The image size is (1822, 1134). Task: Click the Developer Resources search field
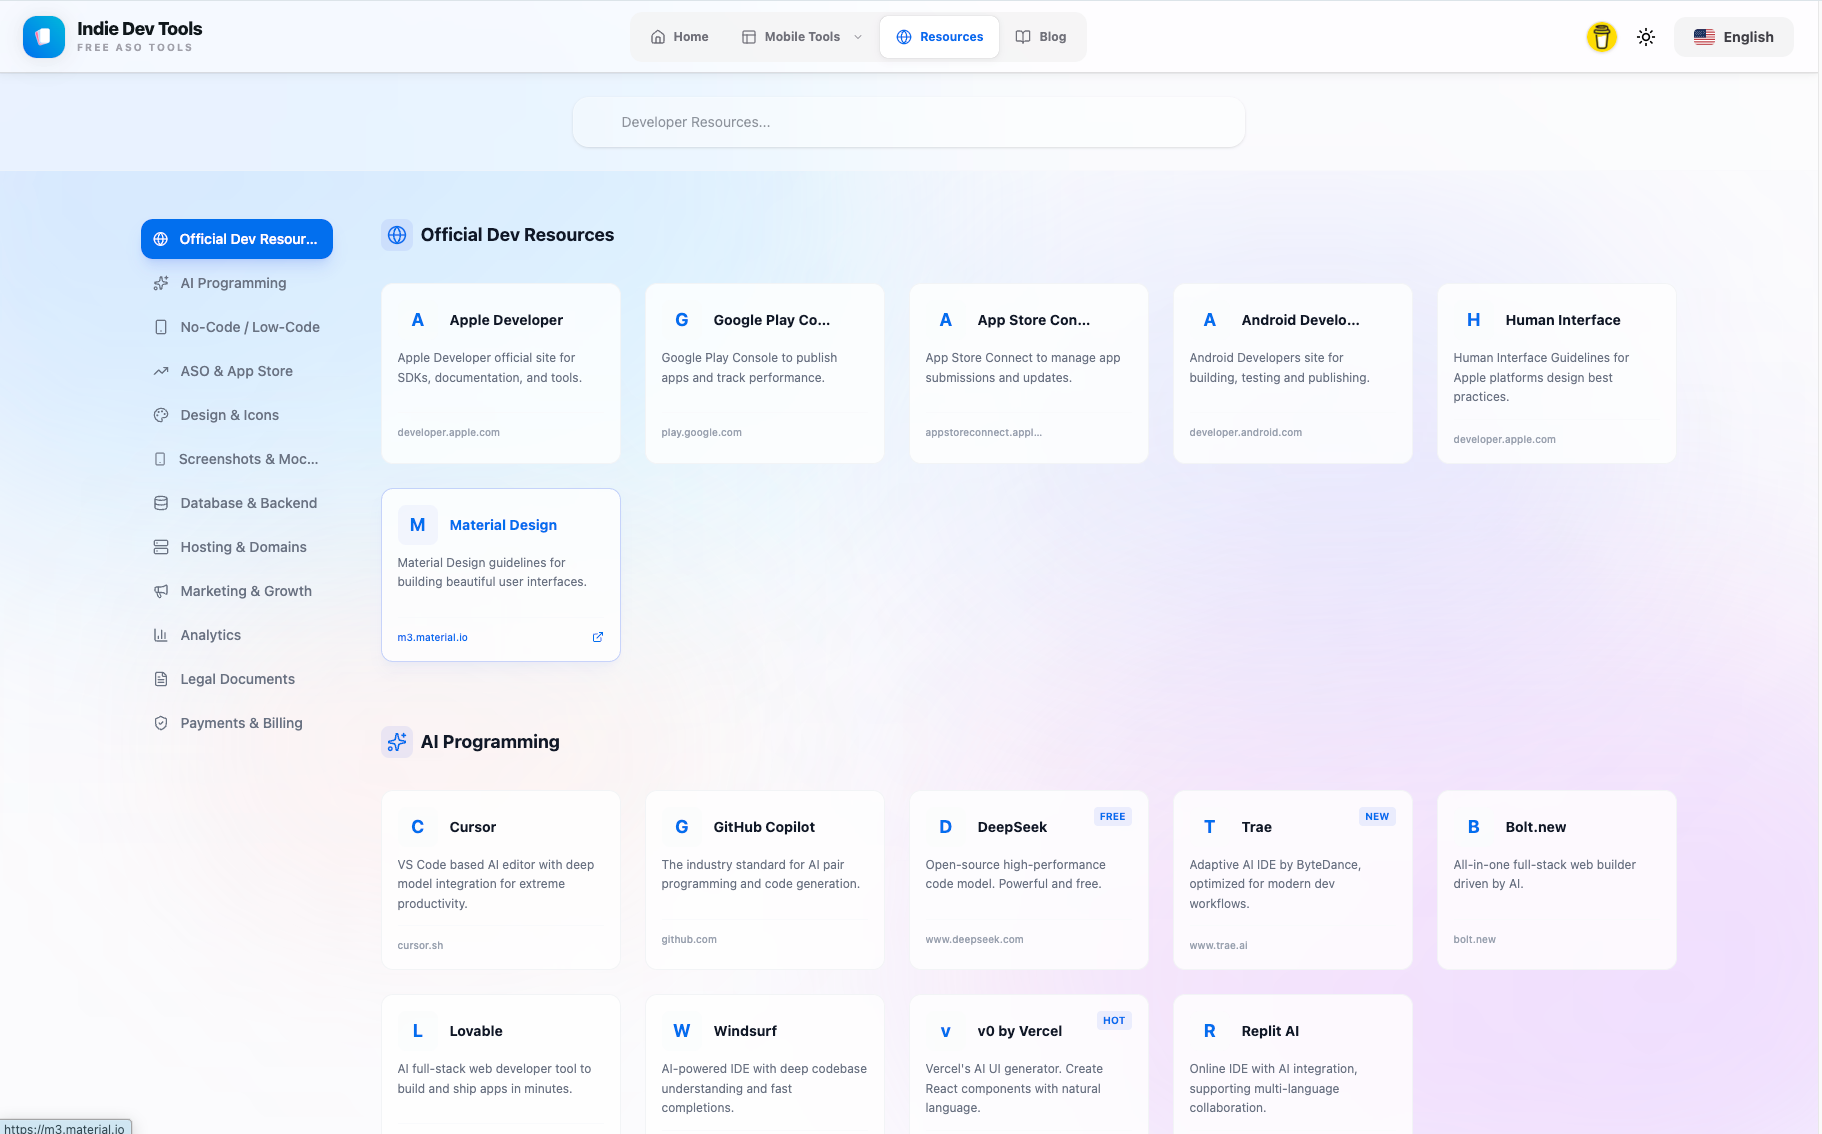(x=908, y=122)
